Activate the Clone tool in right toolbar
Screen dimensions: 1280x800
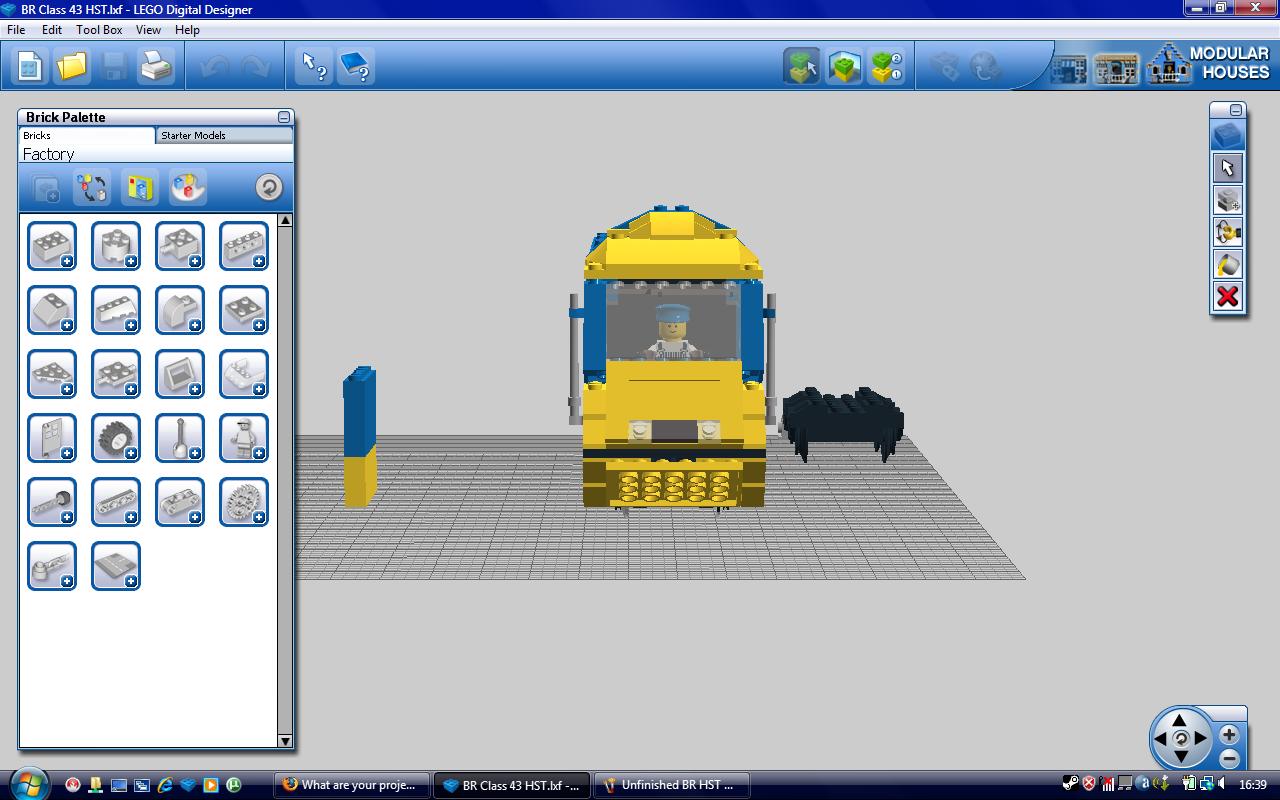coord(1227,200)
